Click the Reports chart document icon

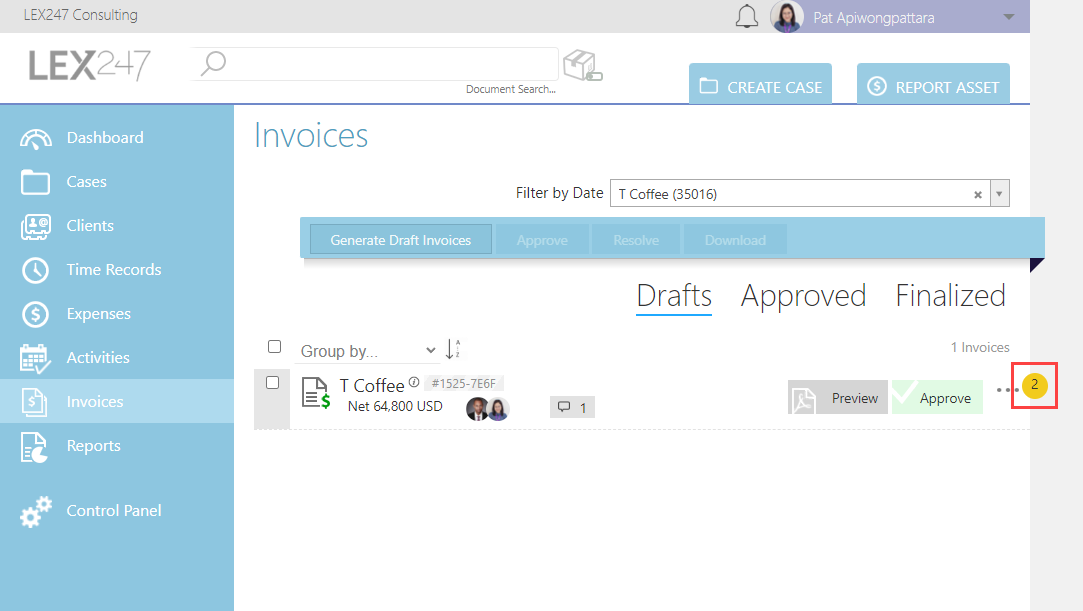(35, 447)
